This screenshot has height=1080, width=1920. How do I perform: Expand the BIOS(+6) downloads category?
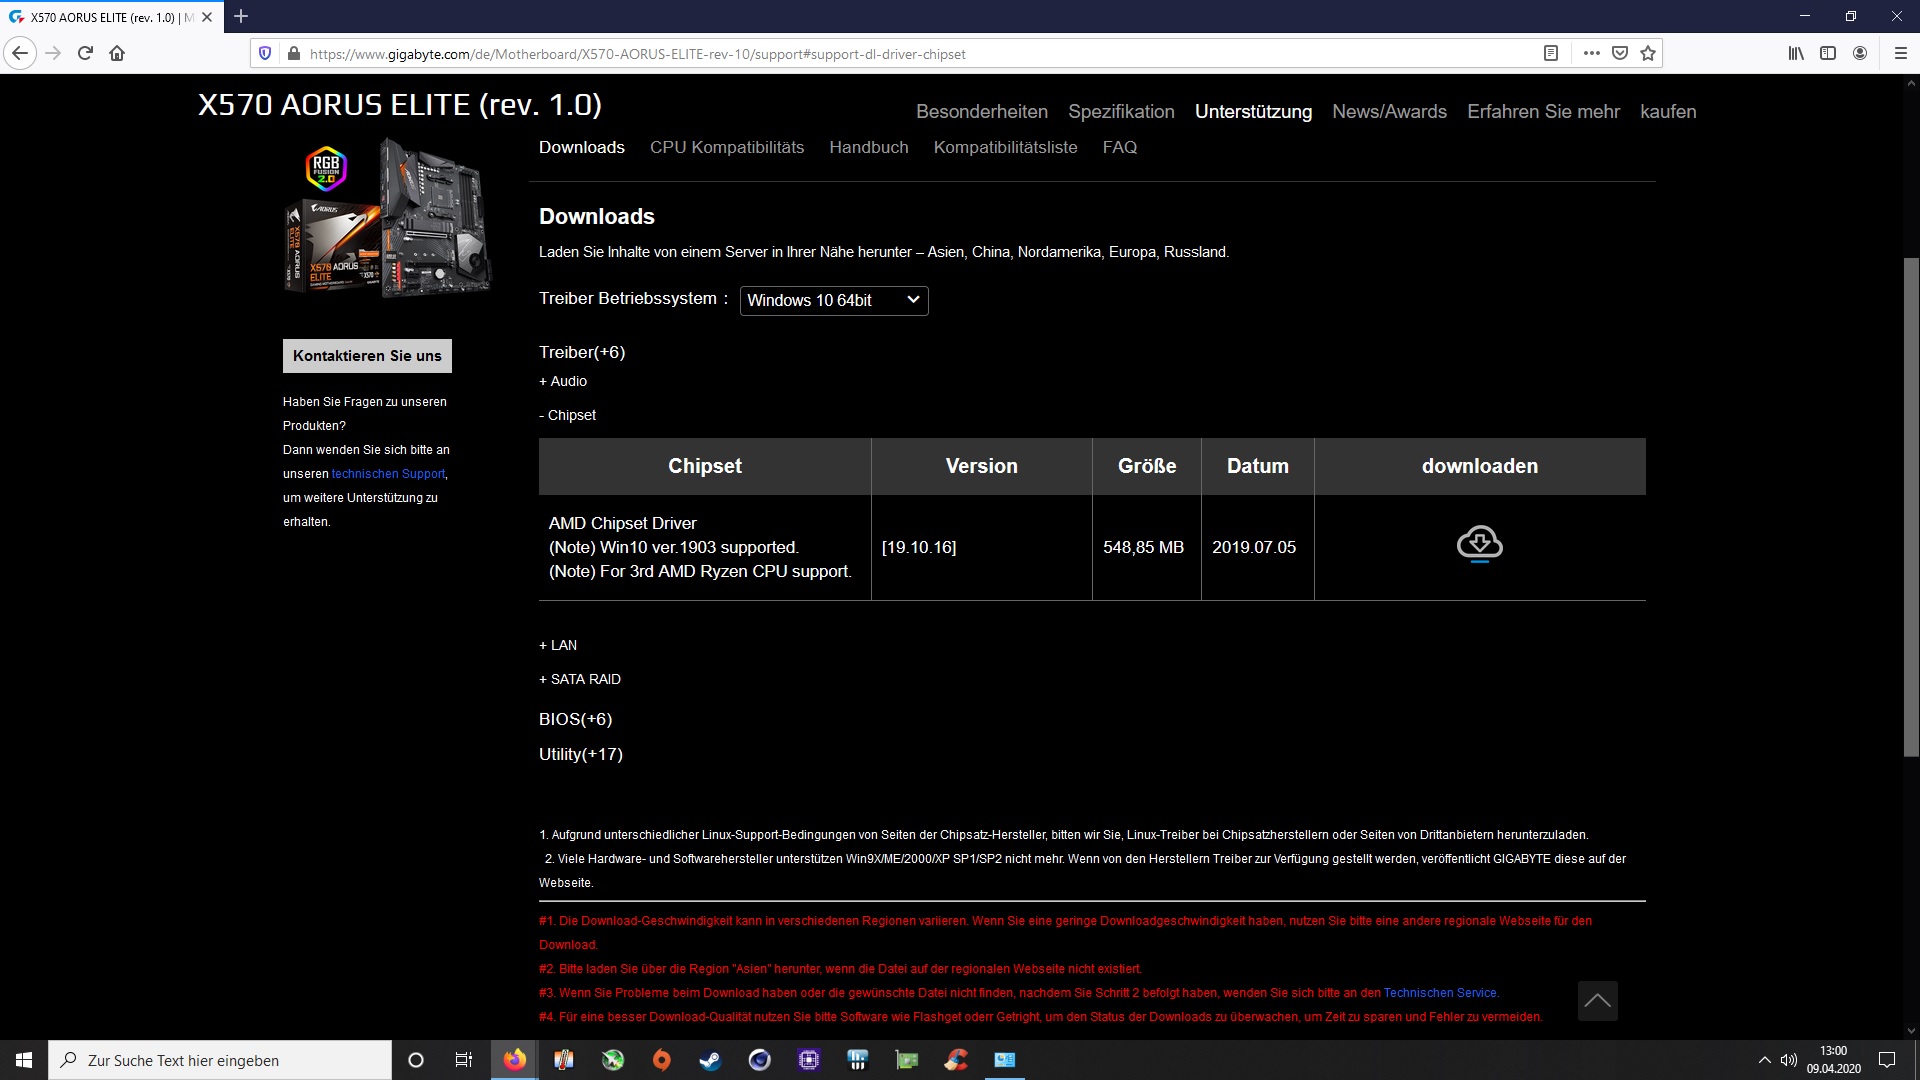[575, 719]
